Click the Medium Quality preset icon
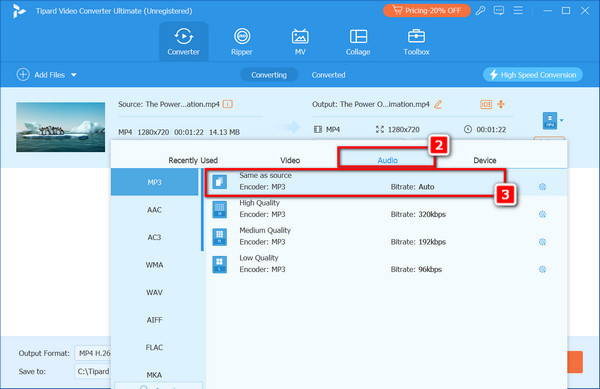Screen dimensions: 600x389 pos(220,237)
